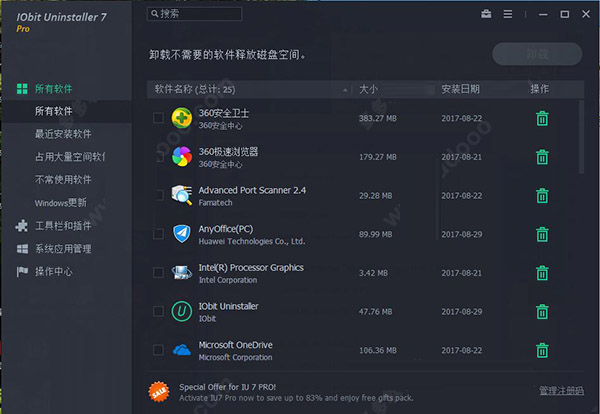
Task: Open Windows更新 section
Action: click(x=60, y=202)
